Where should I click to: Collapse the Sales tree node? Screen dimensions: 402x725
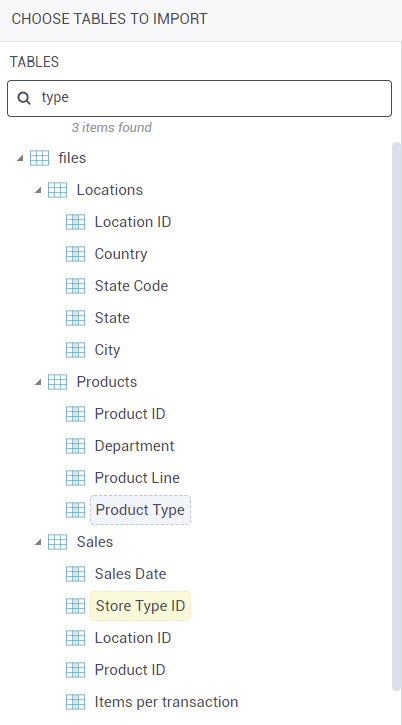[x=38, y=542]
